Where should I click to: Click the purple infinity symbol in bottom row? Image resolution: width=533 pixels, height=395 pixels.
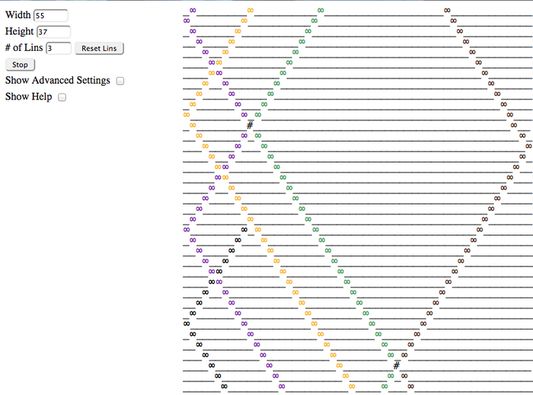(x=282, y=386)
